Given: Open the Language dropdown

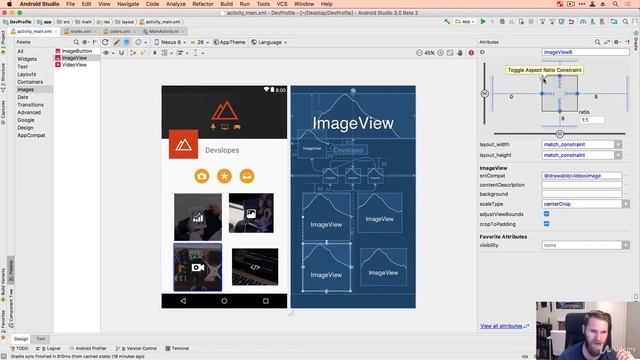Looking at the screenshot, I should coord(269,42).
